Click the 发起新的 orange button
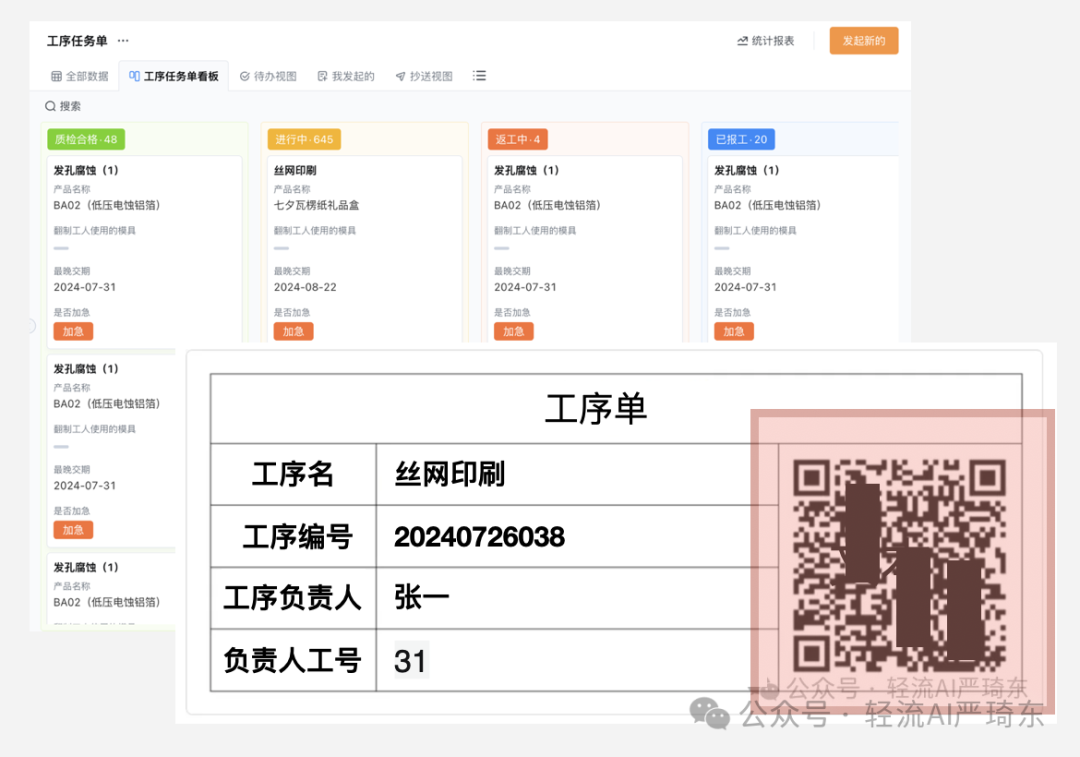 (x=863, y=41)
